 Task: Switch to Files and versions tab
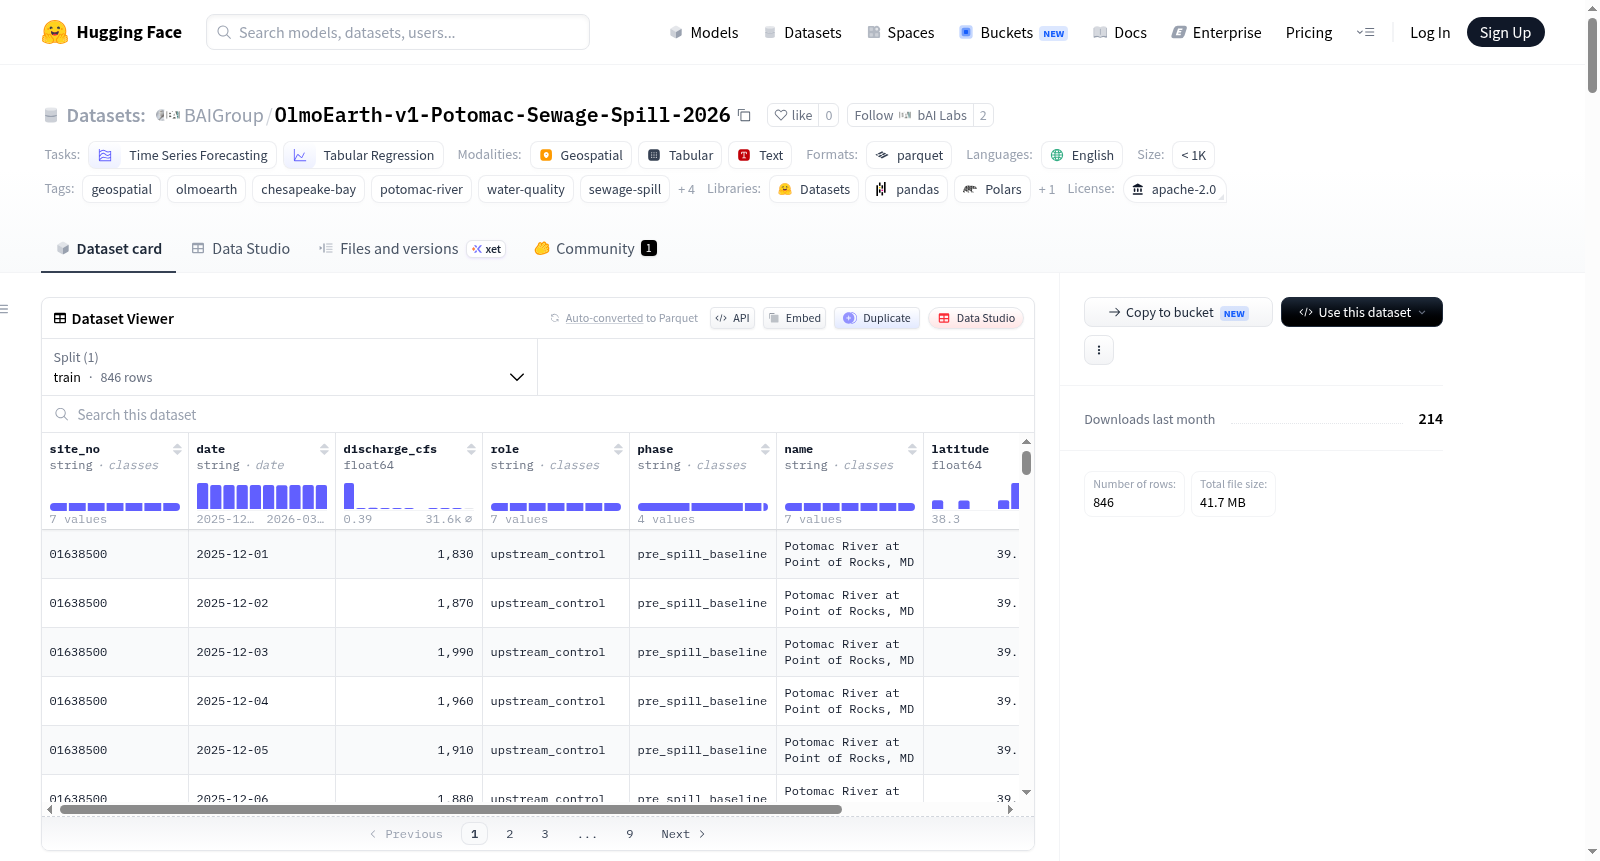coord(412,249)
